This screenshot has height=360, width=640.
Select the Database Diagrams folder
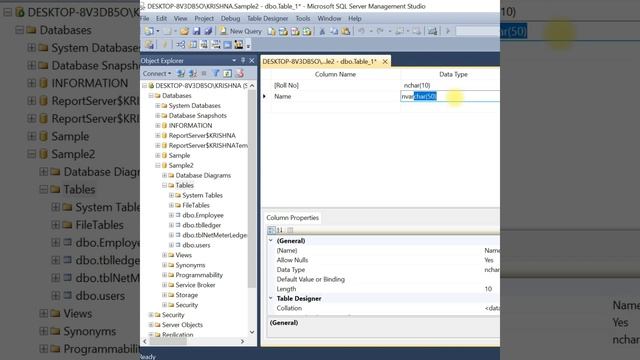203,176
